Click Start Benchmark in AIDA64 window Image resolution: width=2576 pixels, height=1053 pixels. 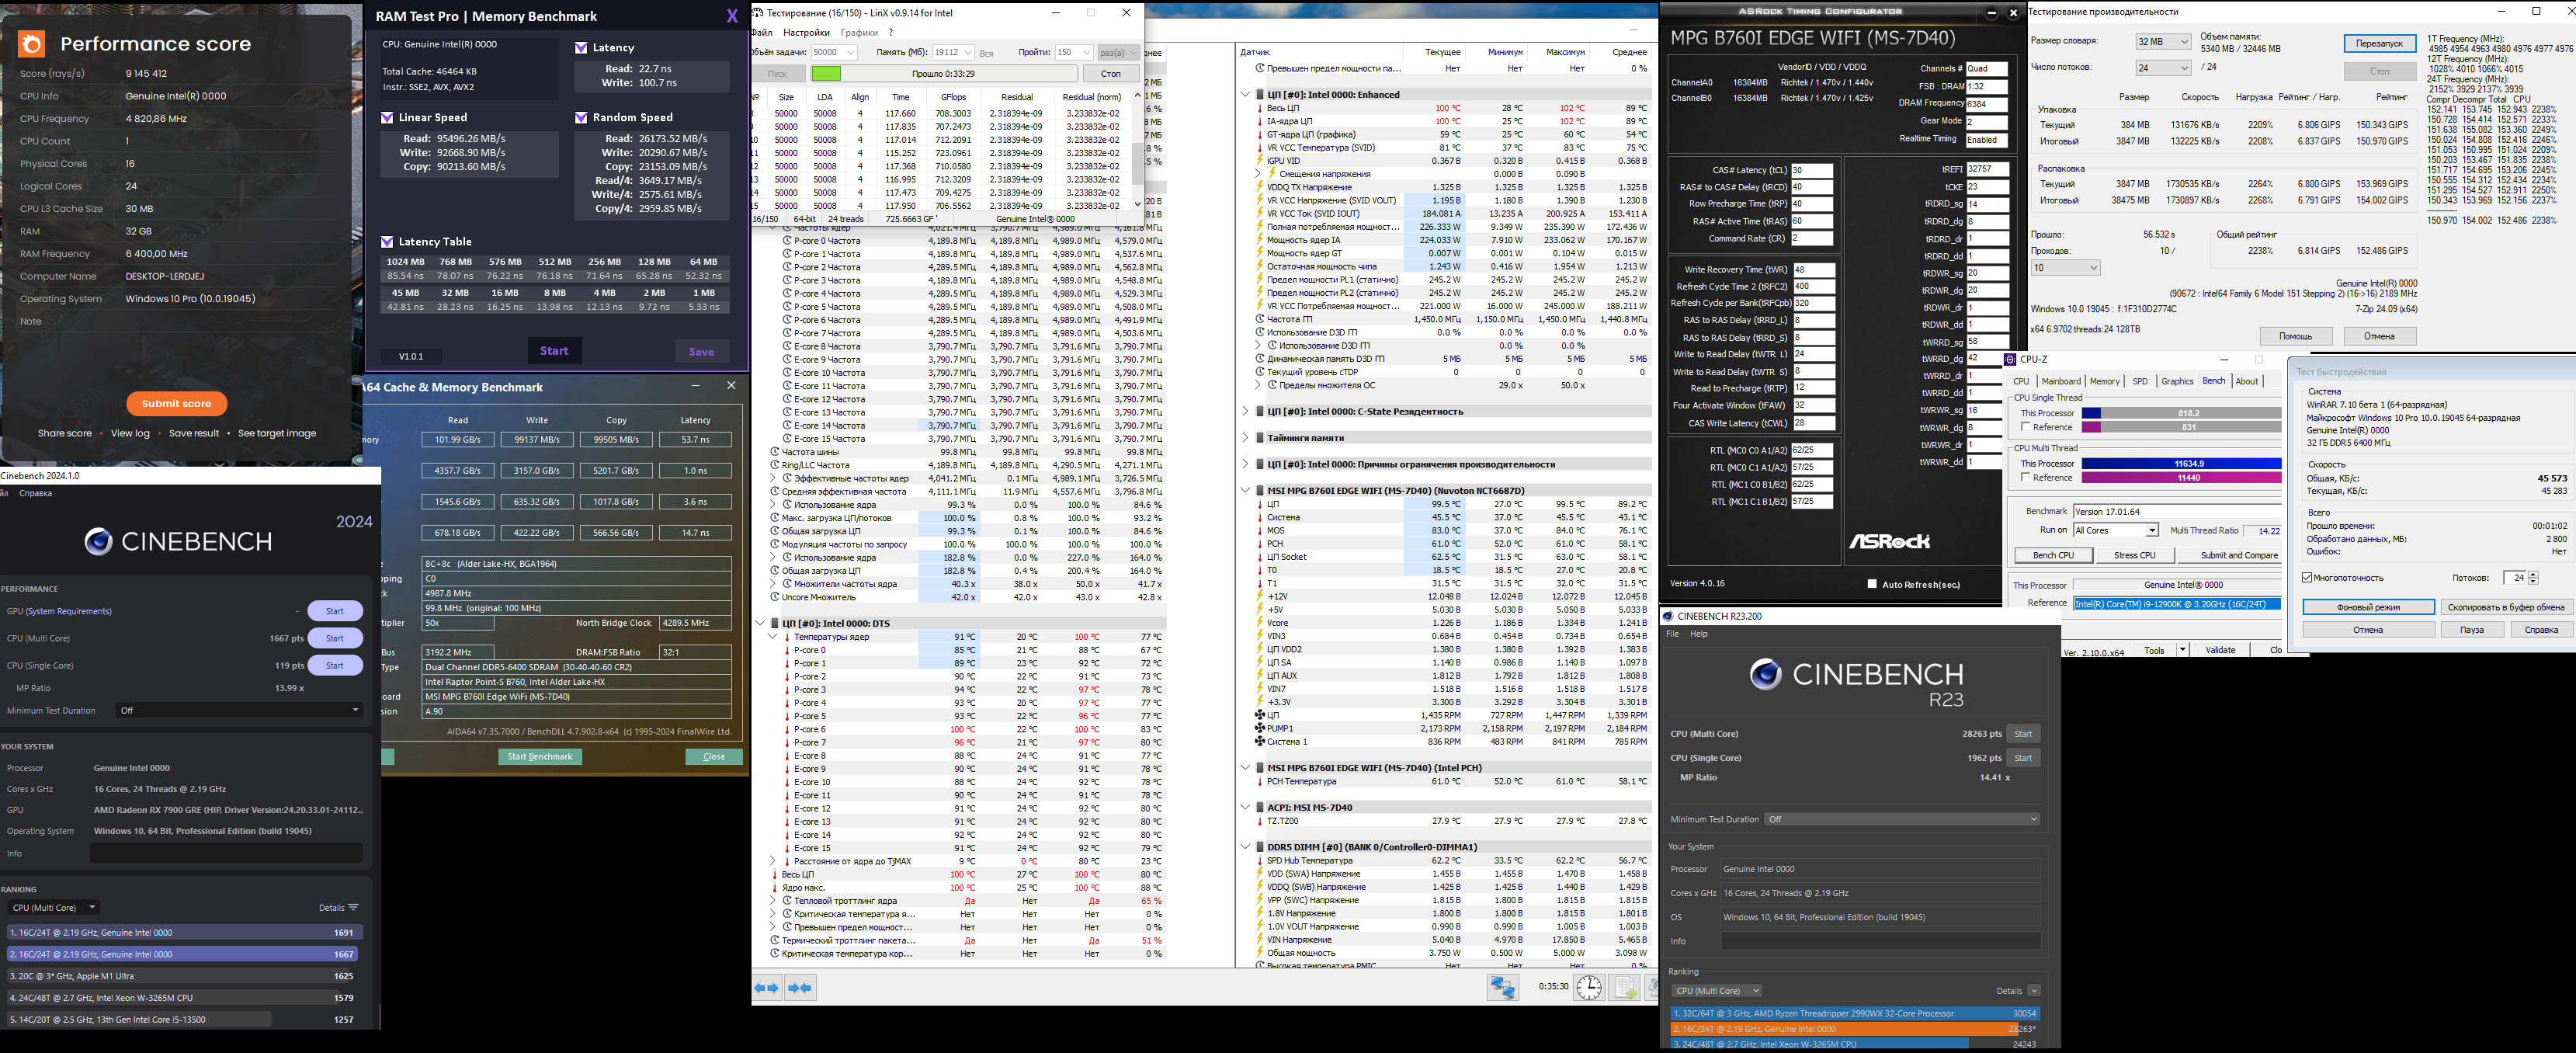coord(540,756)
